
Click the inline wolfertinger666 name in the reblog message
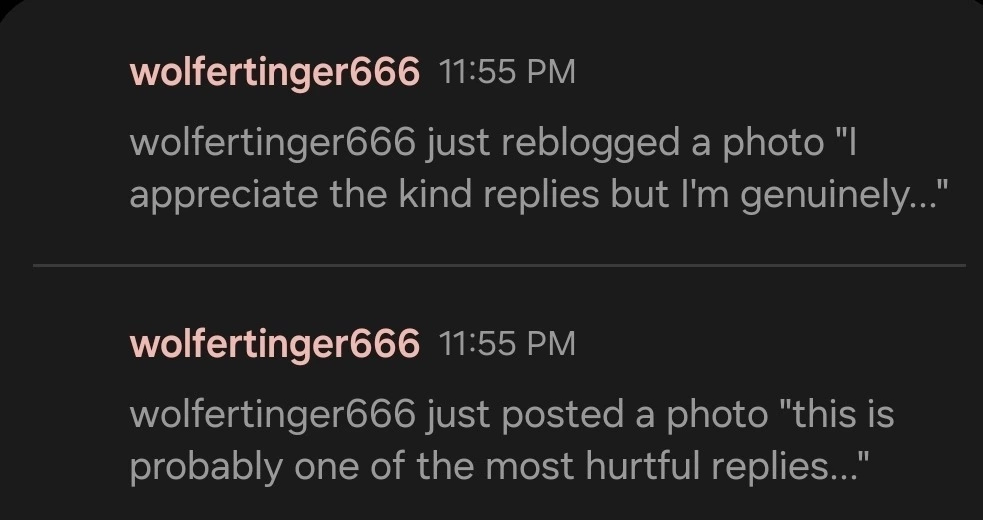pos(272,144)
